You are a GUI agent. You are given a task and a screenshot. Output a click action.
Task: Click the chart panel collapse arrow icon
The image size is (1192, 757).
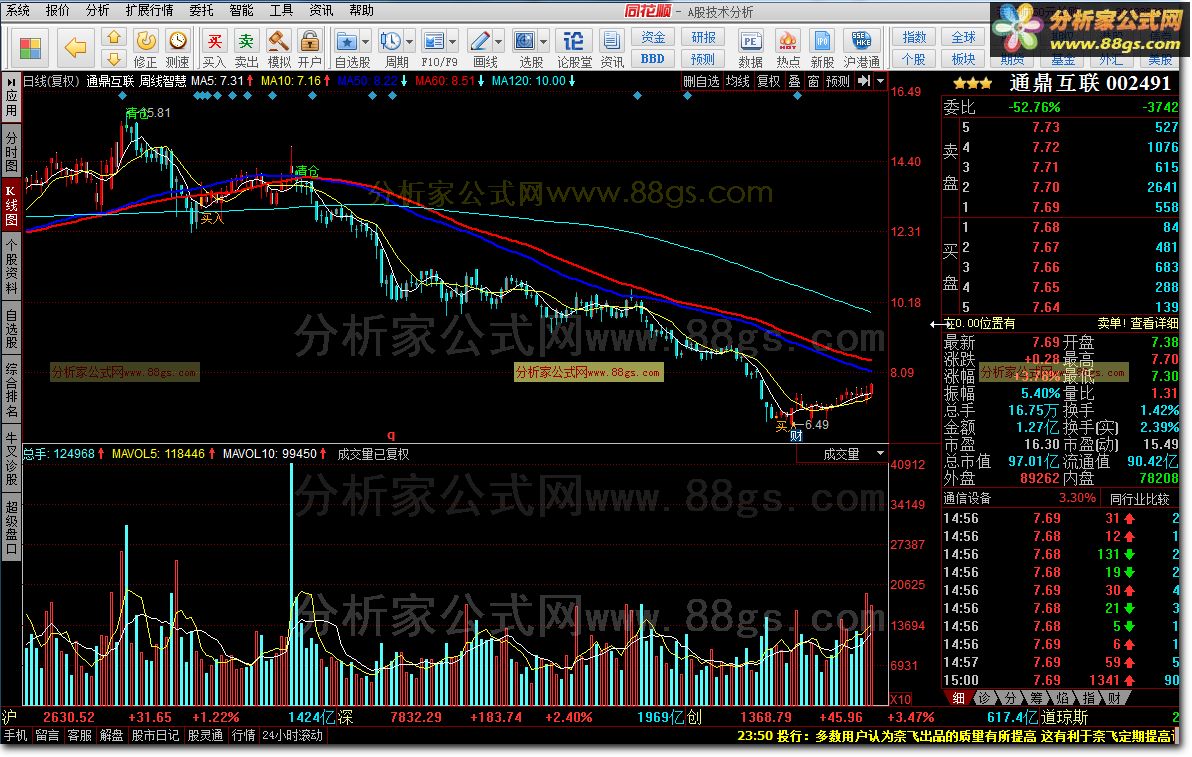coord(11,81)
